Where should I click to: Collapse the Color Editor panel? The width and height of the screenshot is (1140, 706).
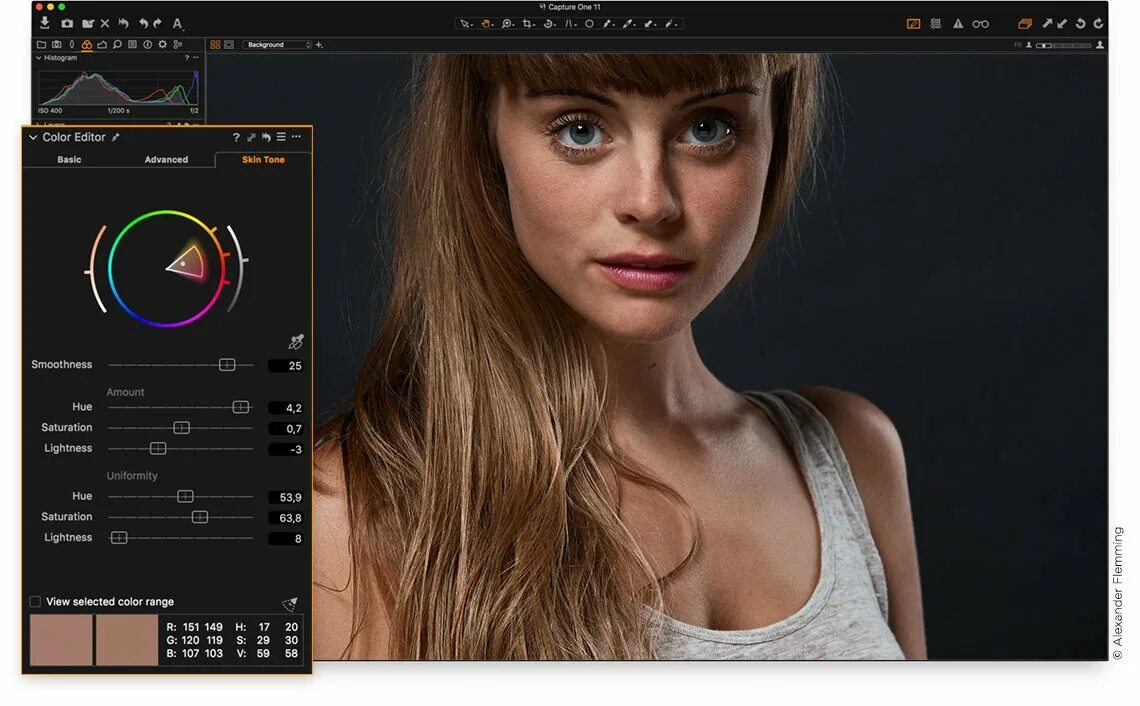point(33,137)
